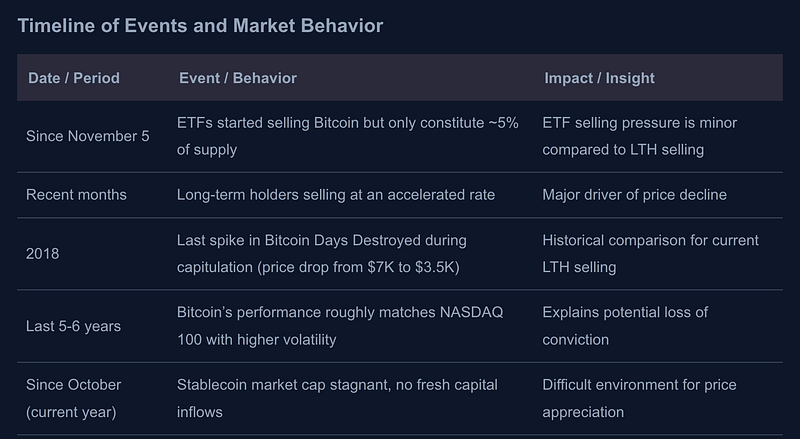Select the 'Explains potential loss of conviction' cell
Viewport: 800px width, 439px height.
[x=625, y=325]
